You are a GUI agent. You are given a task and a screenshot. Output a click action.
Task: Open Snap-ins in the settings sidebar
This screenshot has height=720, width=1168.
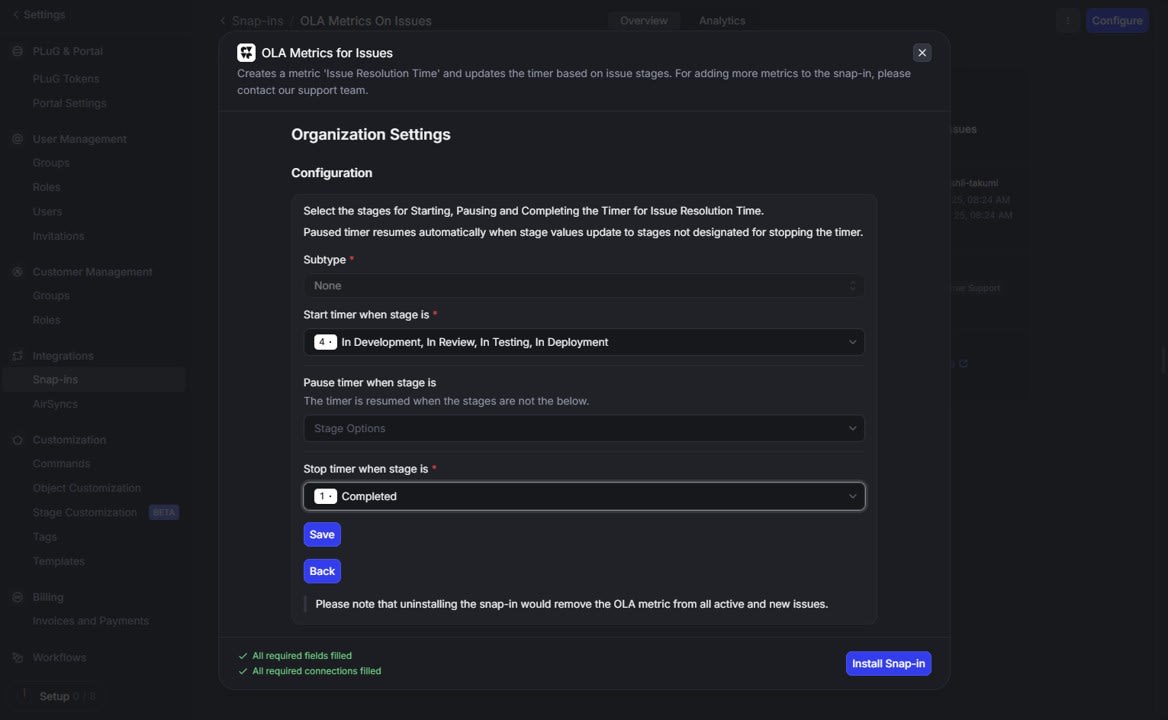pyautogui.click(x=55, y=380)
